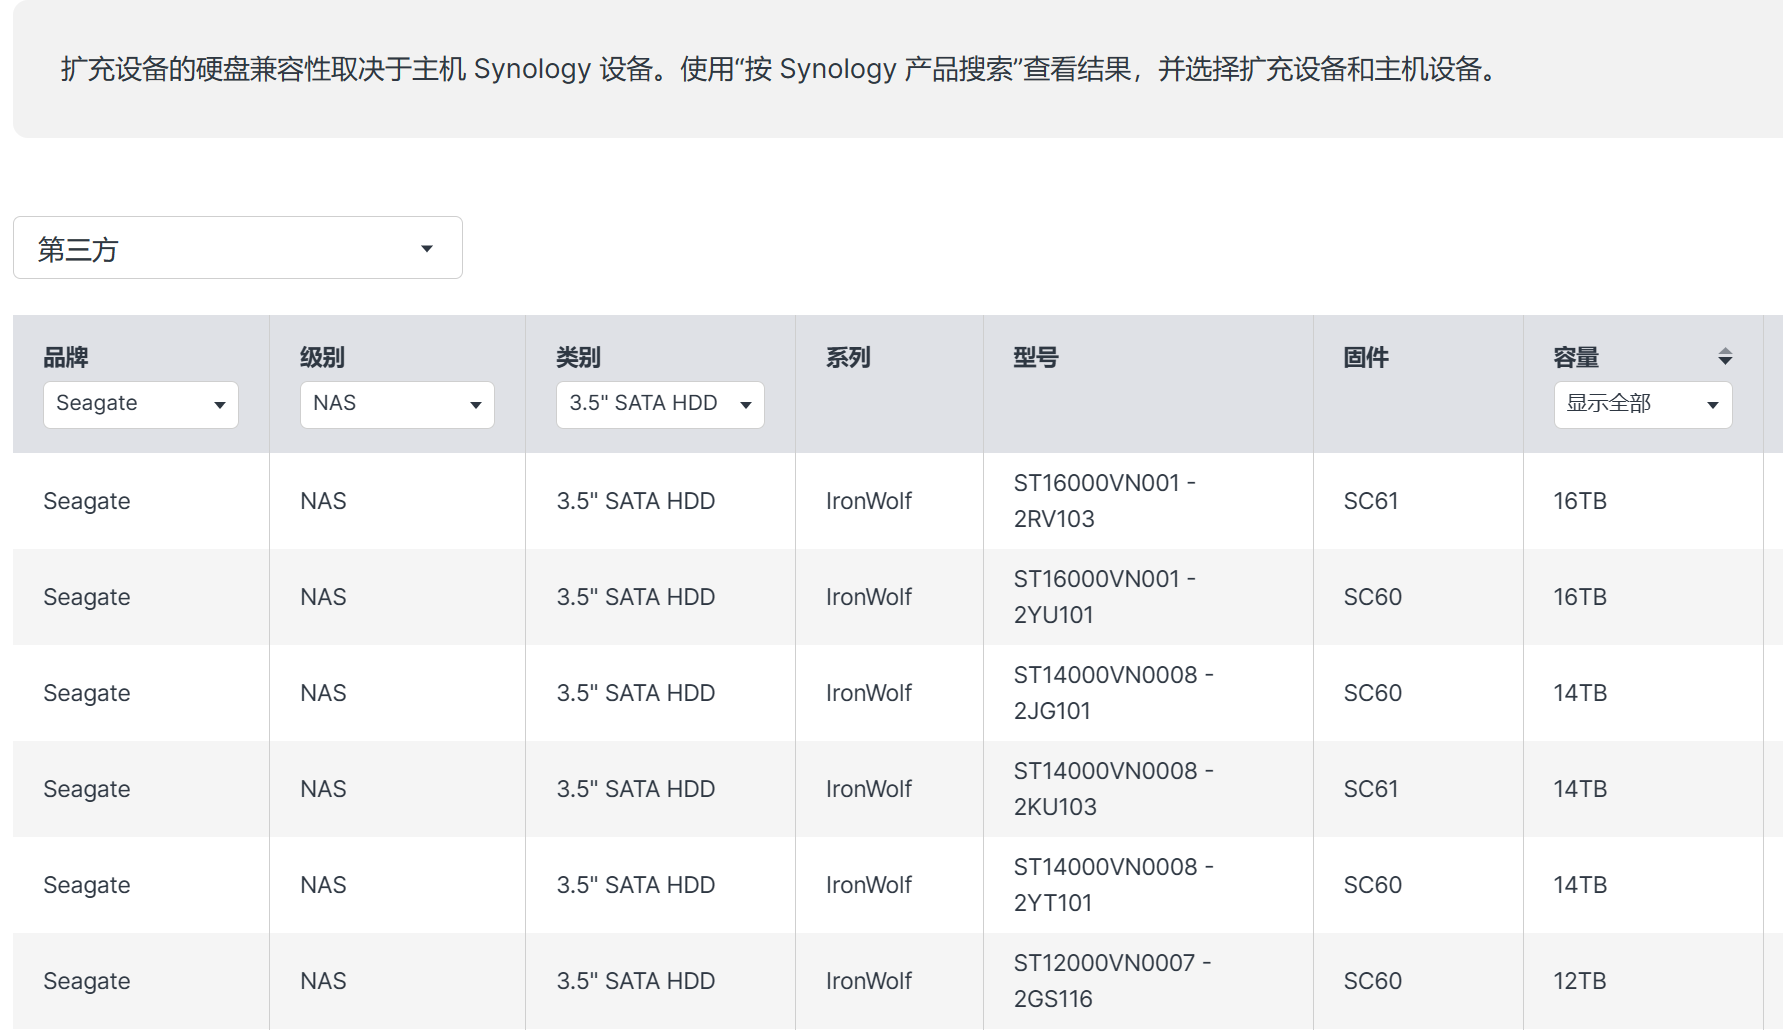The height and width of the screenshot is (1030, 1783).
Task: Click model ST14000VN0008 - 2YT101
Action: pyautogui.click(x=1113, y=885)
